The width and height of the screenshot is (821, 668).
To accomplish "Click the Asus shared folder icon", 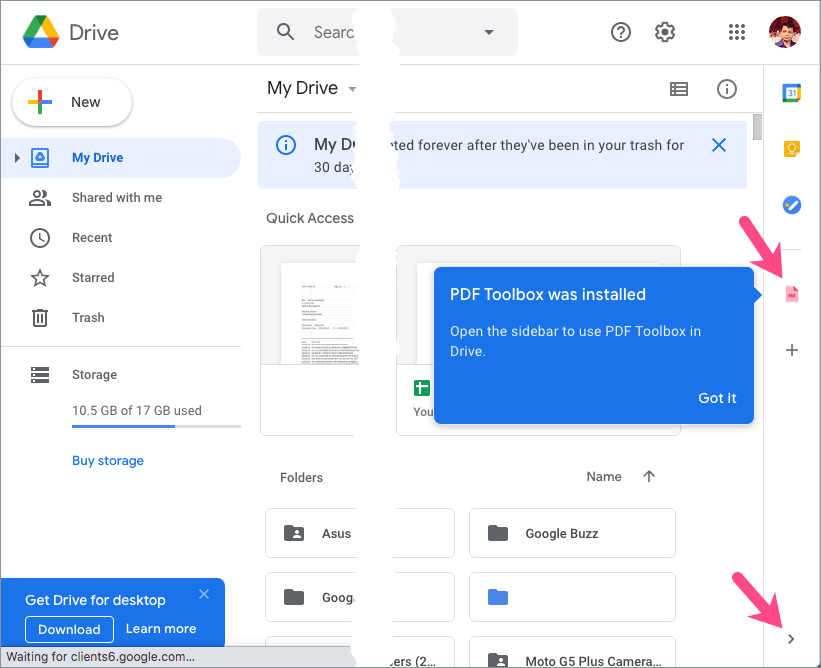I will click(x=294, y=533).
